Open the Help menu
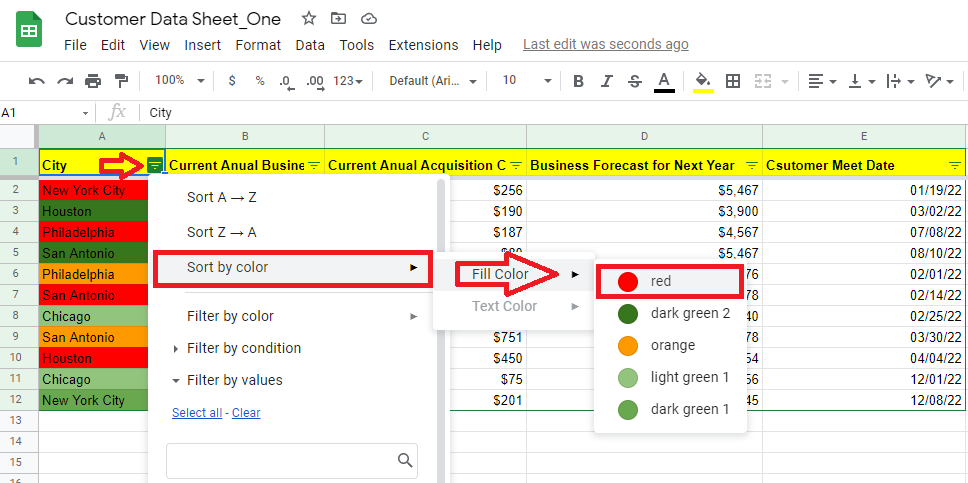This screenshot has width=968, height=483. coord(487,45)
